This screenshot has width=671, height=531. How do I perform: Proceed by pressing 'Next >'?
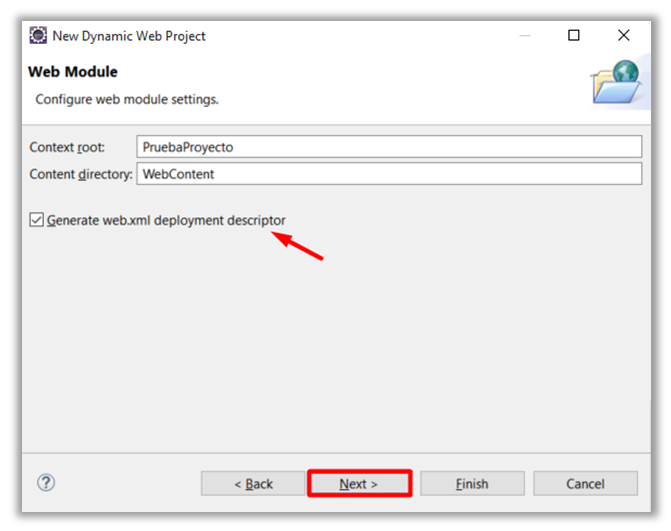(359, 484)
